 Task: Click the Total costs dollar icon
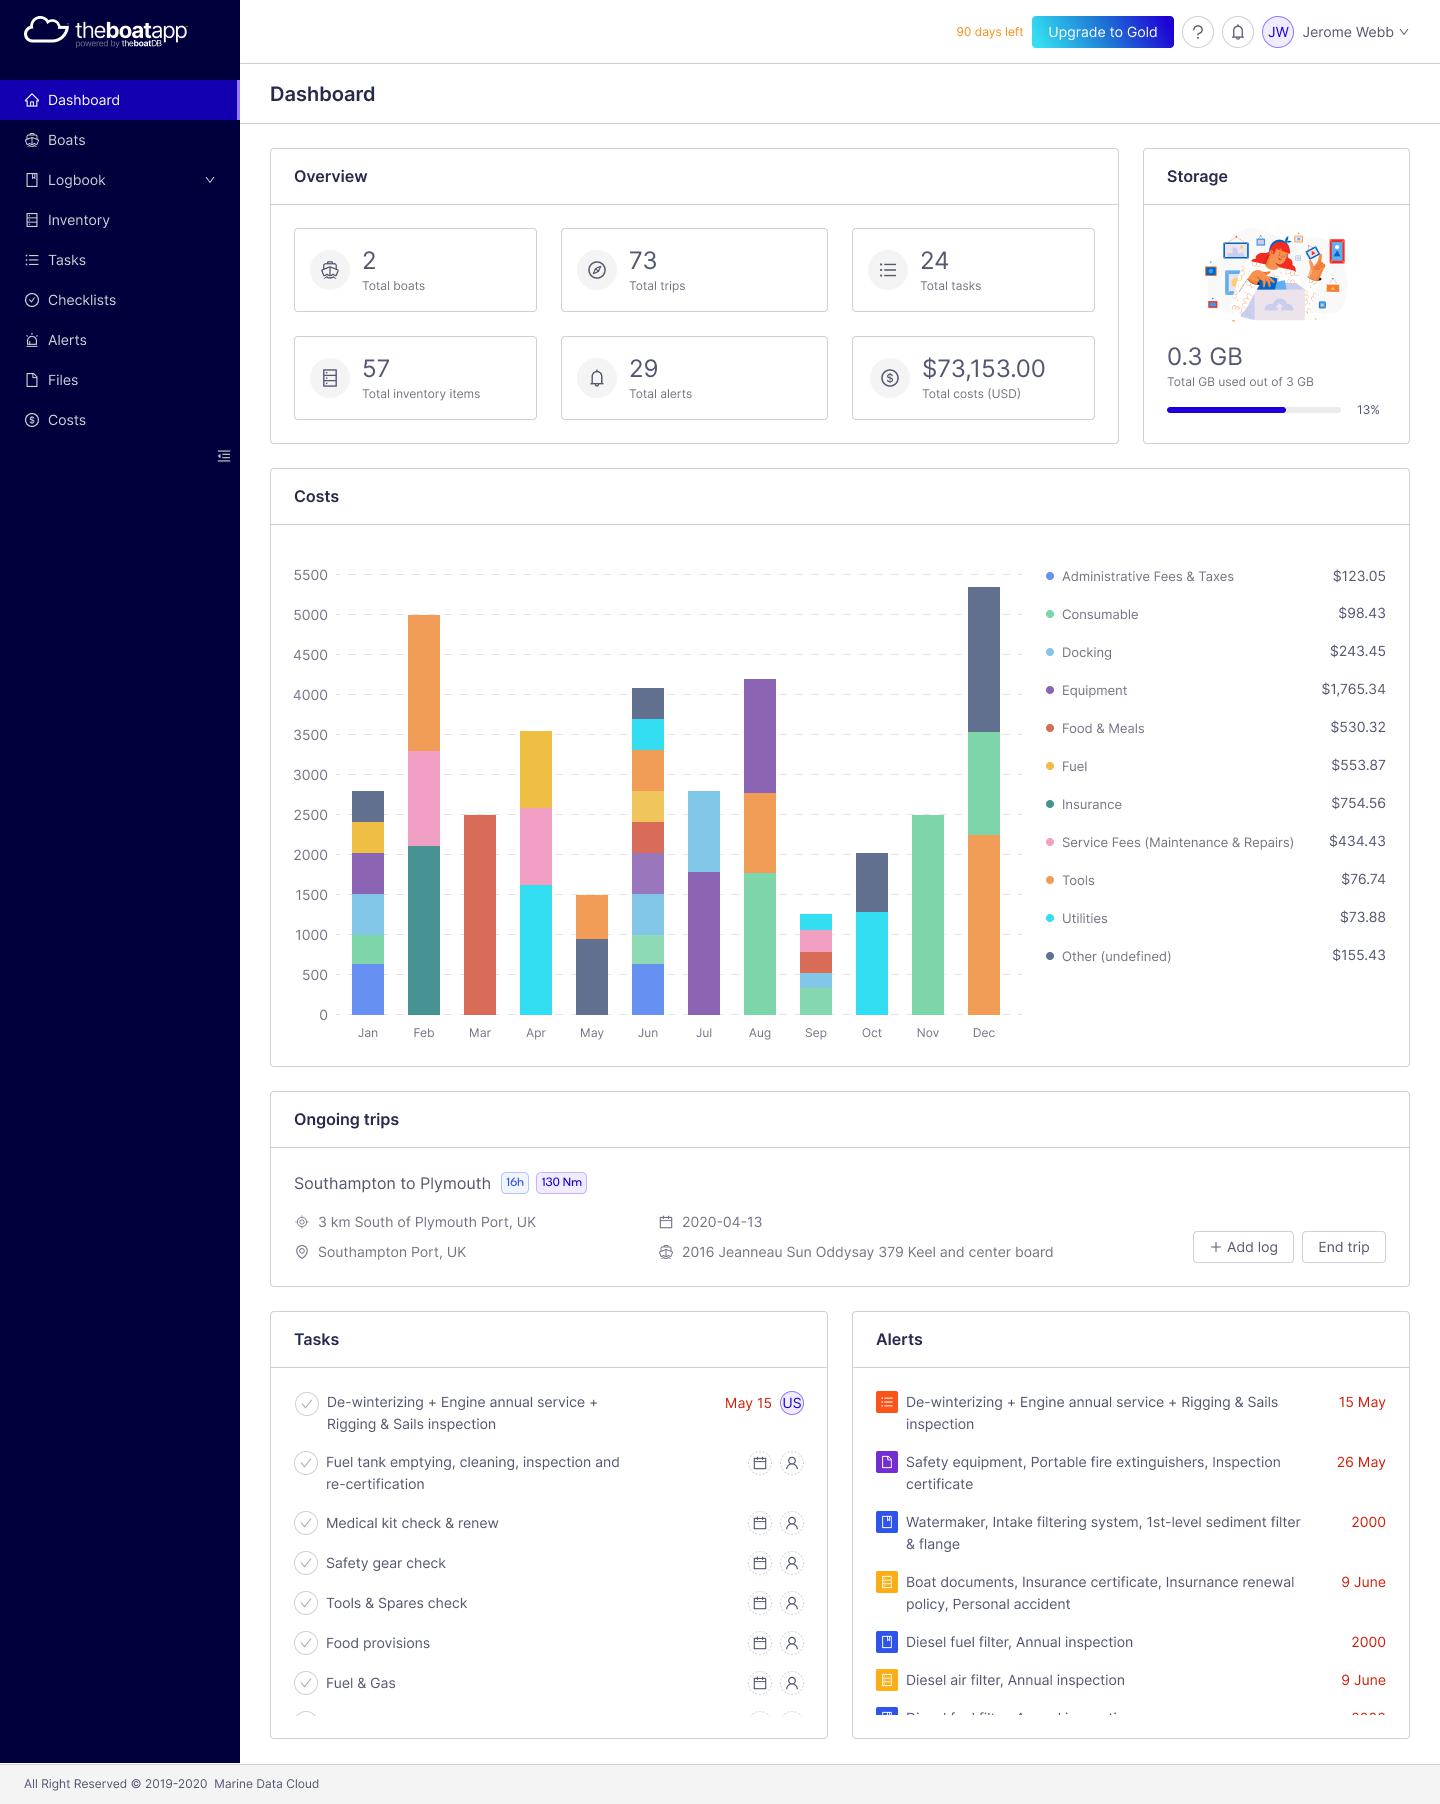click(890, 378)
